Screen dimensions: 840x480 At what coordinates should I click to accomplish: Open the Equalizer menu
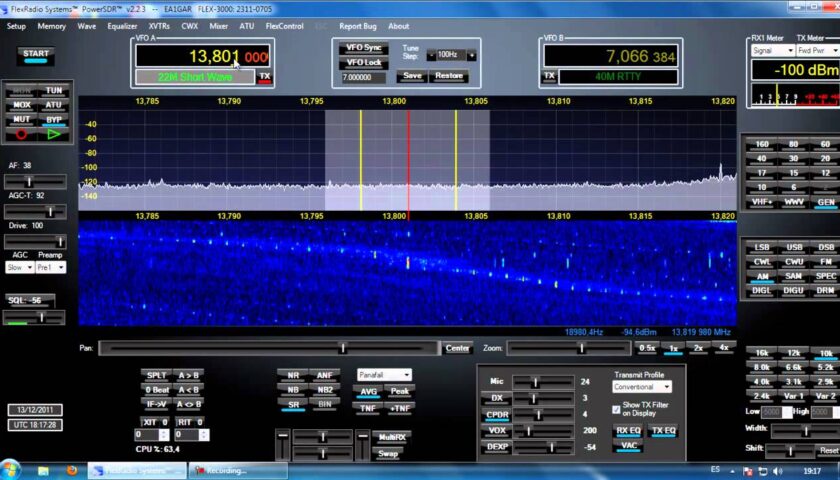pyautogui.click(x=122, y=26)
